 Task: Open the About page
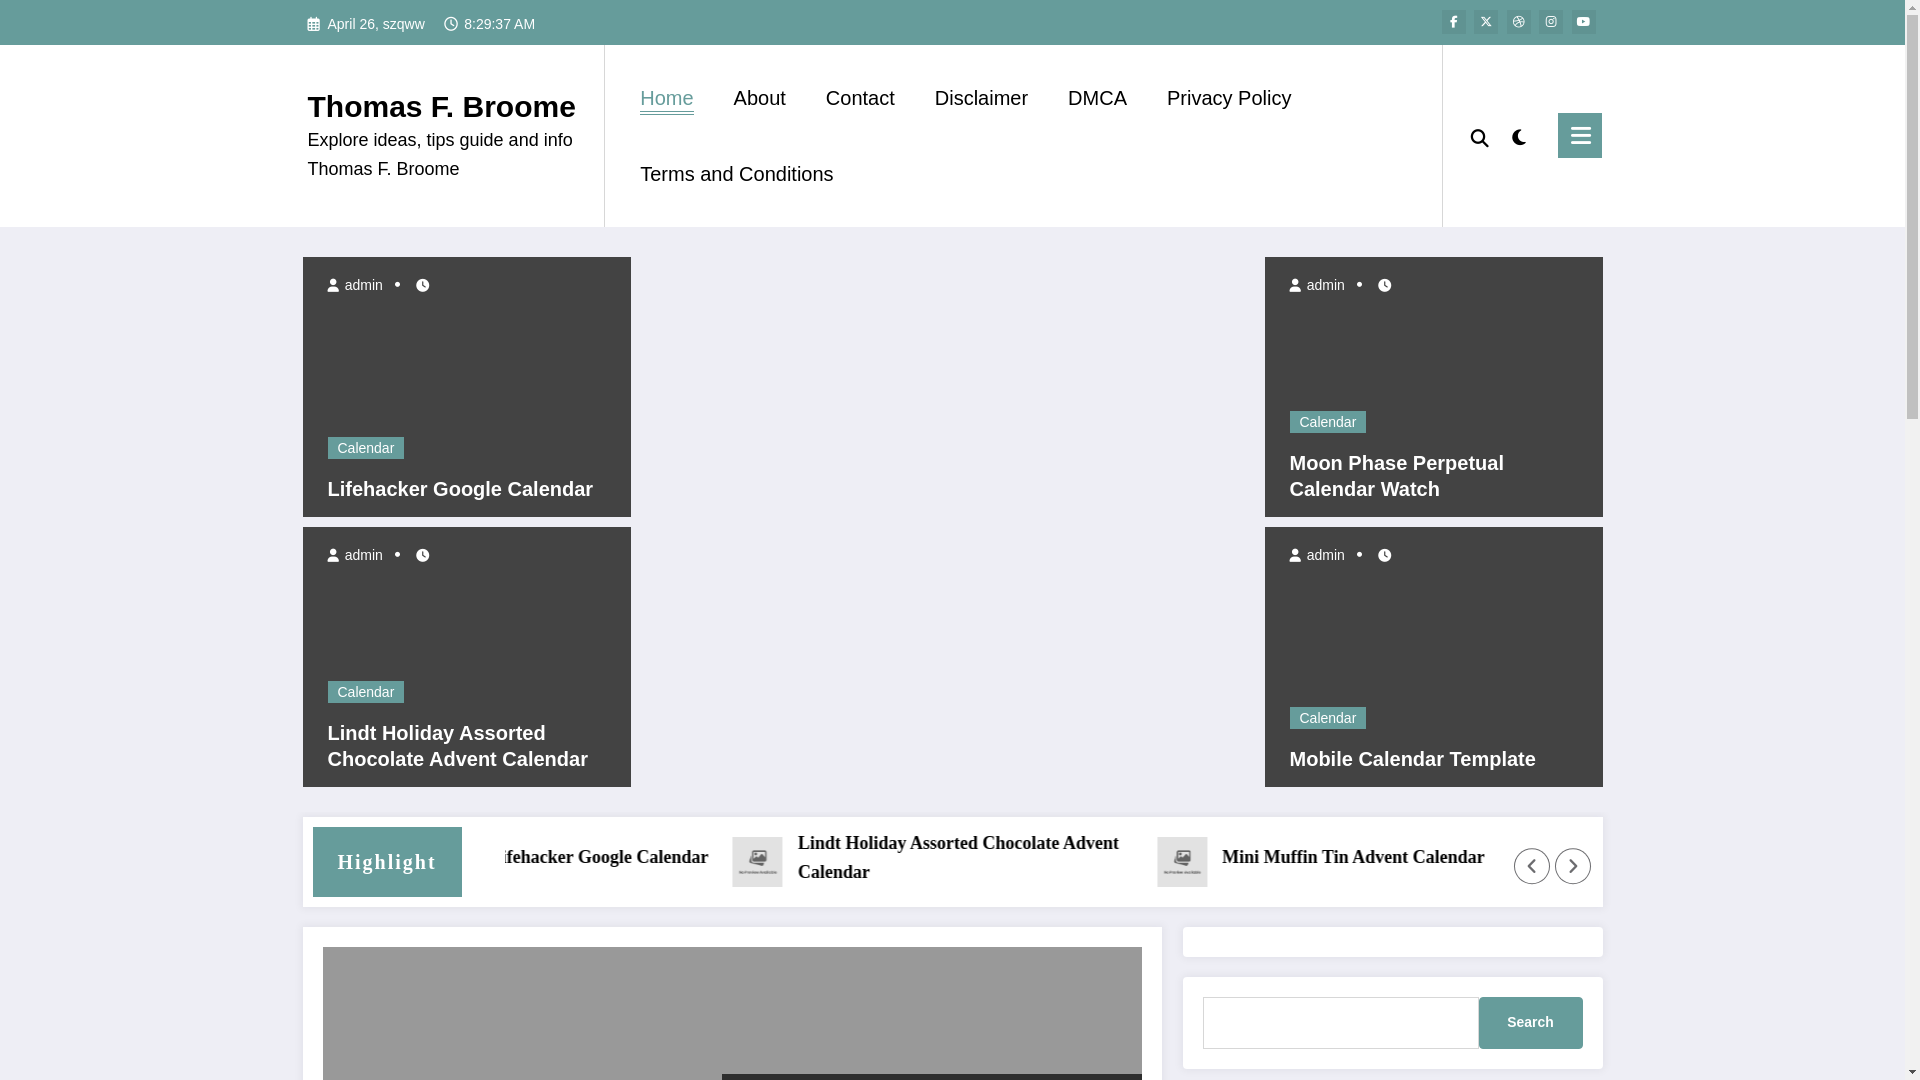(759, 98)
